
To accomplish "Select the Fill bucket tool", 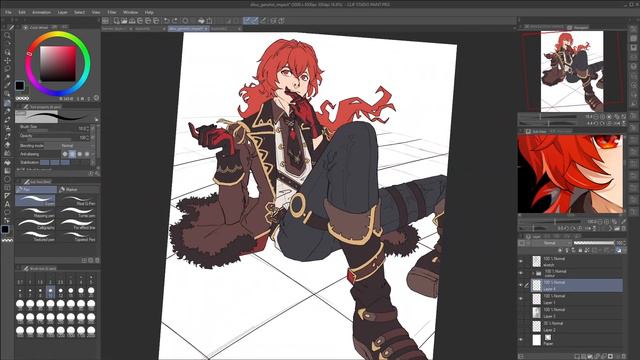I will point(7,162).
